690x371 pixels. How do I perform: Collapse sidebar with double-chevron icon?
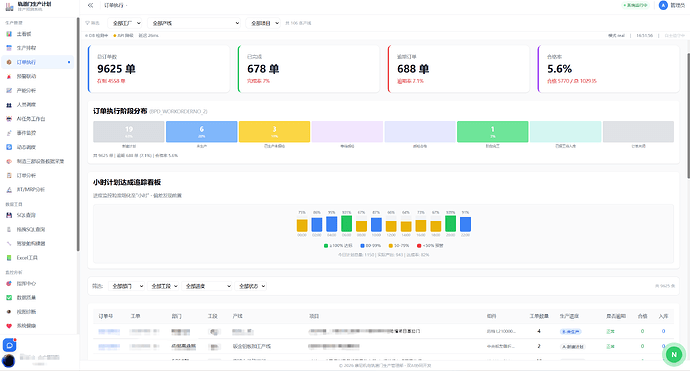(90, 5)
